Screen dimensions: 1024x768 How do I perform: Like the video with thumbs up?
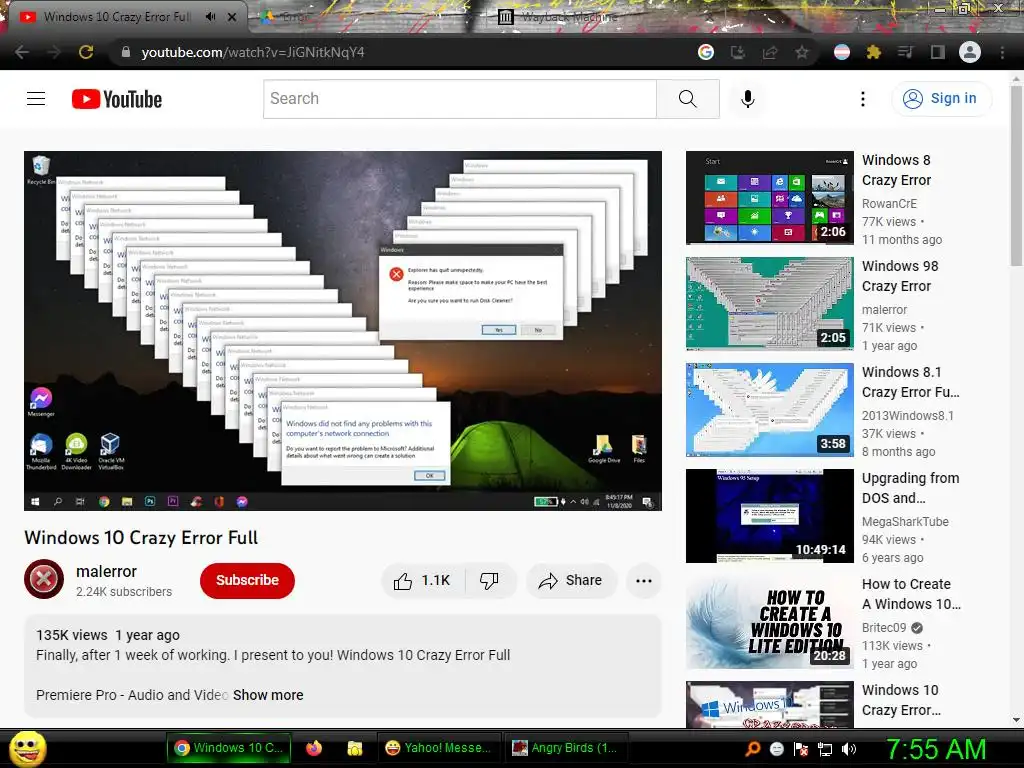click(x=423, y=581)
